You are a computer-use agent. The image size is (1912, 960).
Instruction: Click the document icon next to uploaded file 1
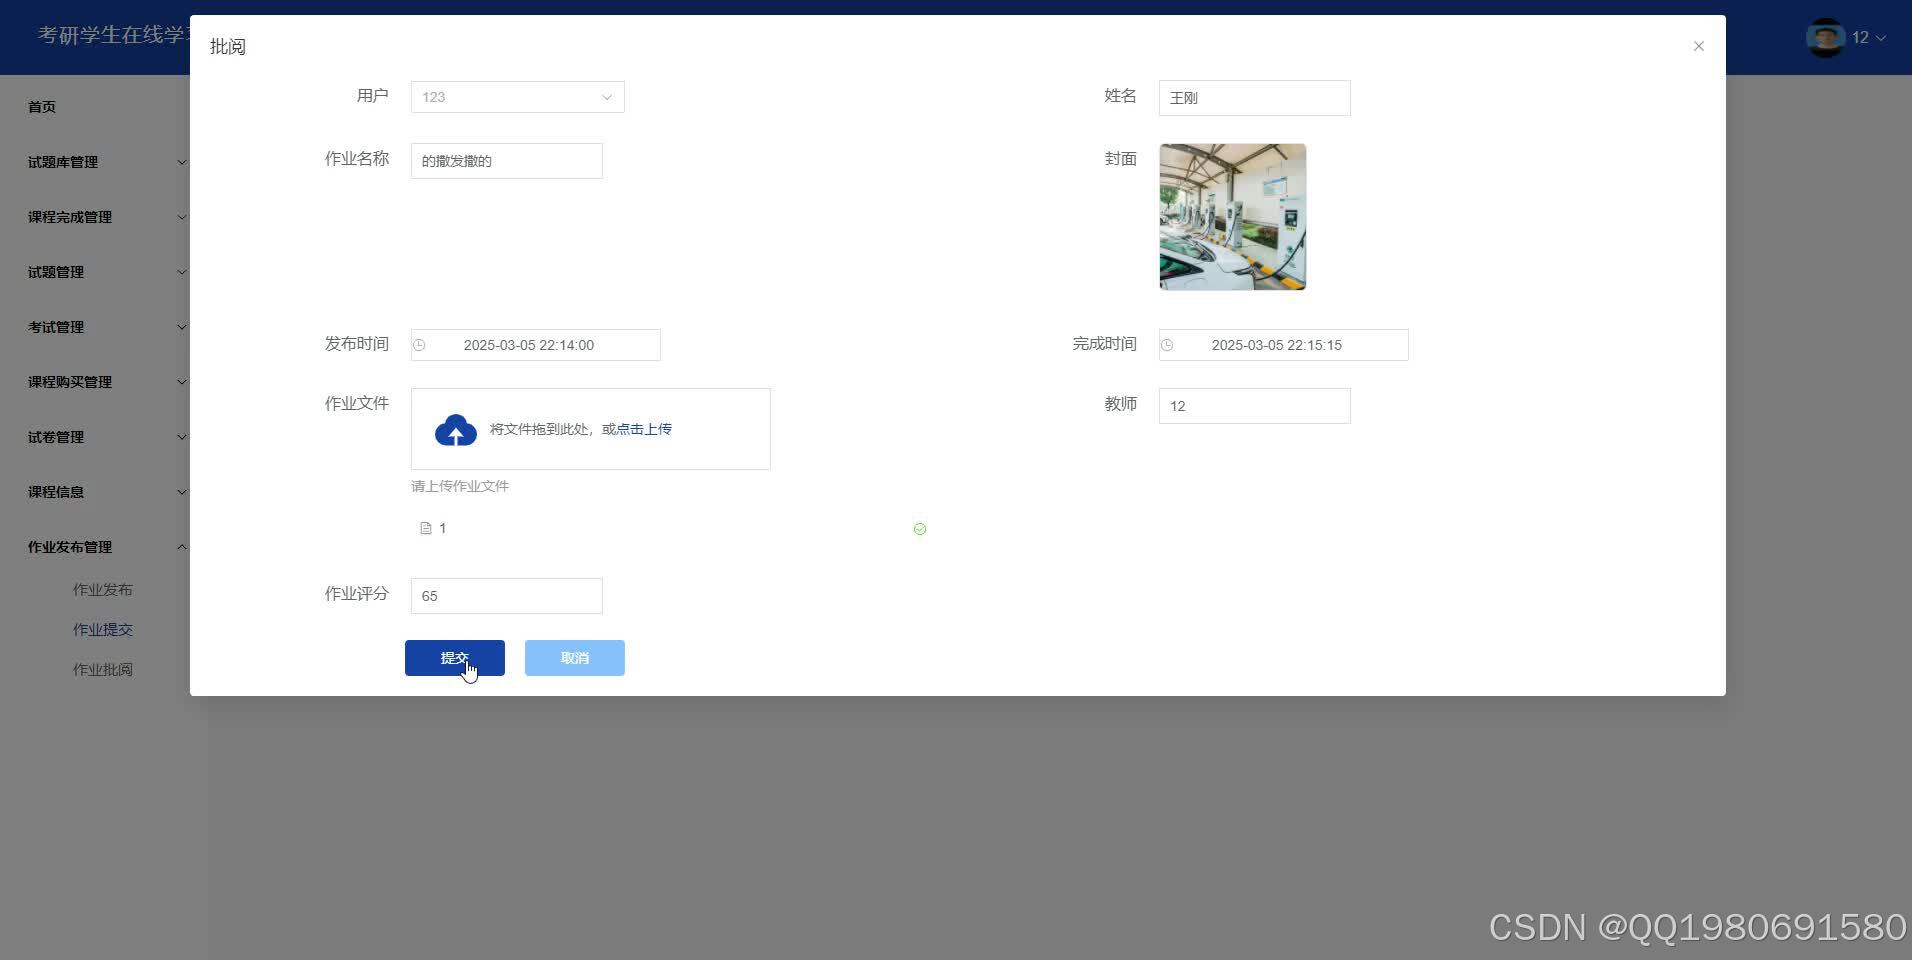point(426,528)
